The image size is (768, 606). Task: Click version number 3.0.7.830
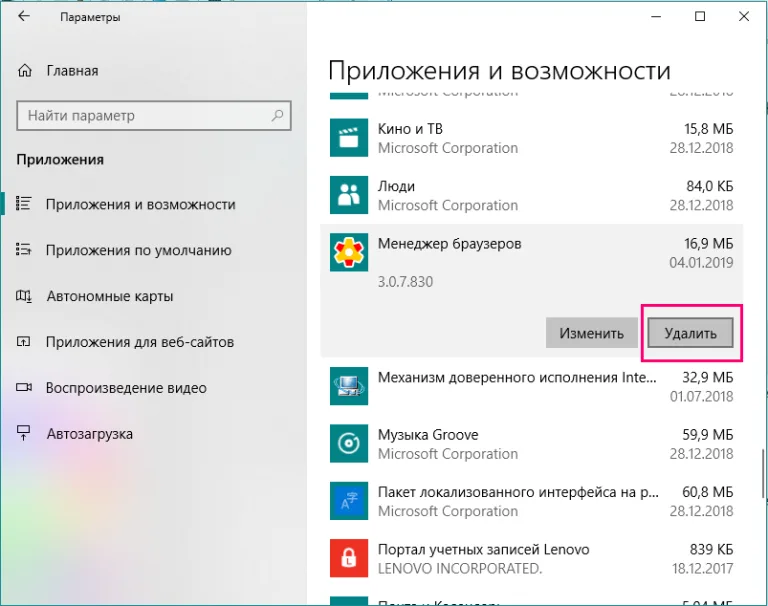click(x=405, y=282)
